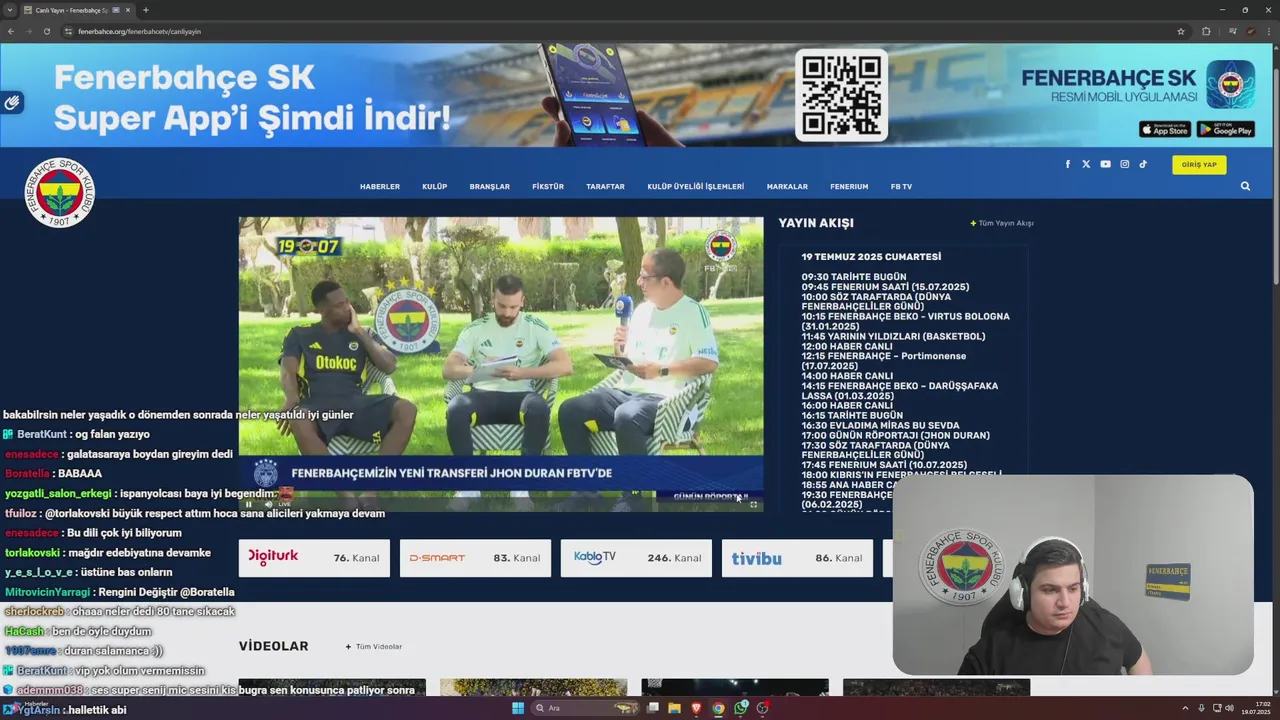The image size is (1280, 720).
Task: Click the floating accessibility widget icon
Action: click(x=12, y=102)
